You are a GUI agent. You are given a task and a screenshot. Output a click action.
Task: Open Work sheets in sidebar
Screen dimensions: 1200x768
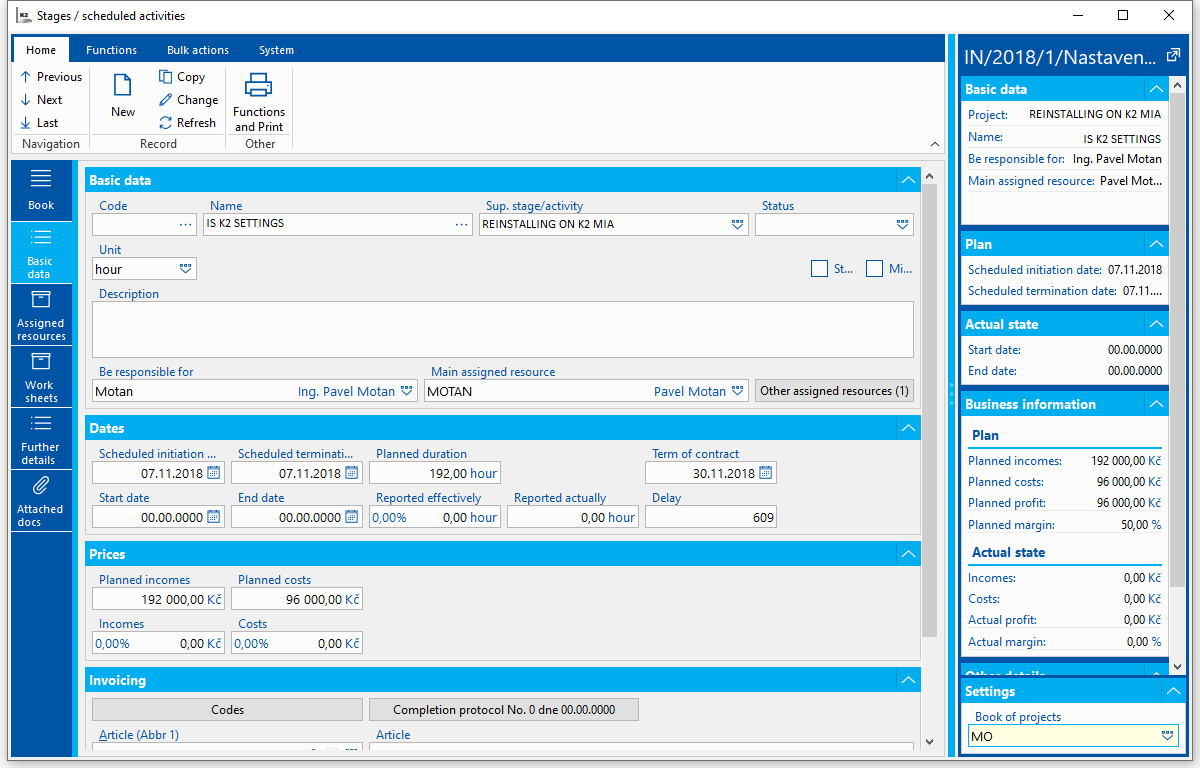(41, 377)
